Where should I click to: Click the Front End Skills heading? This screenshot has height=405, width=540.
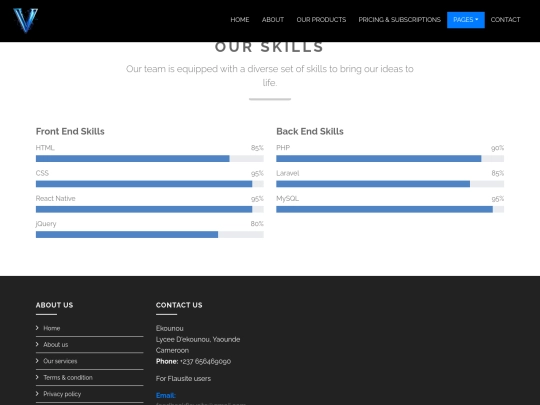[x=70, y=131]
